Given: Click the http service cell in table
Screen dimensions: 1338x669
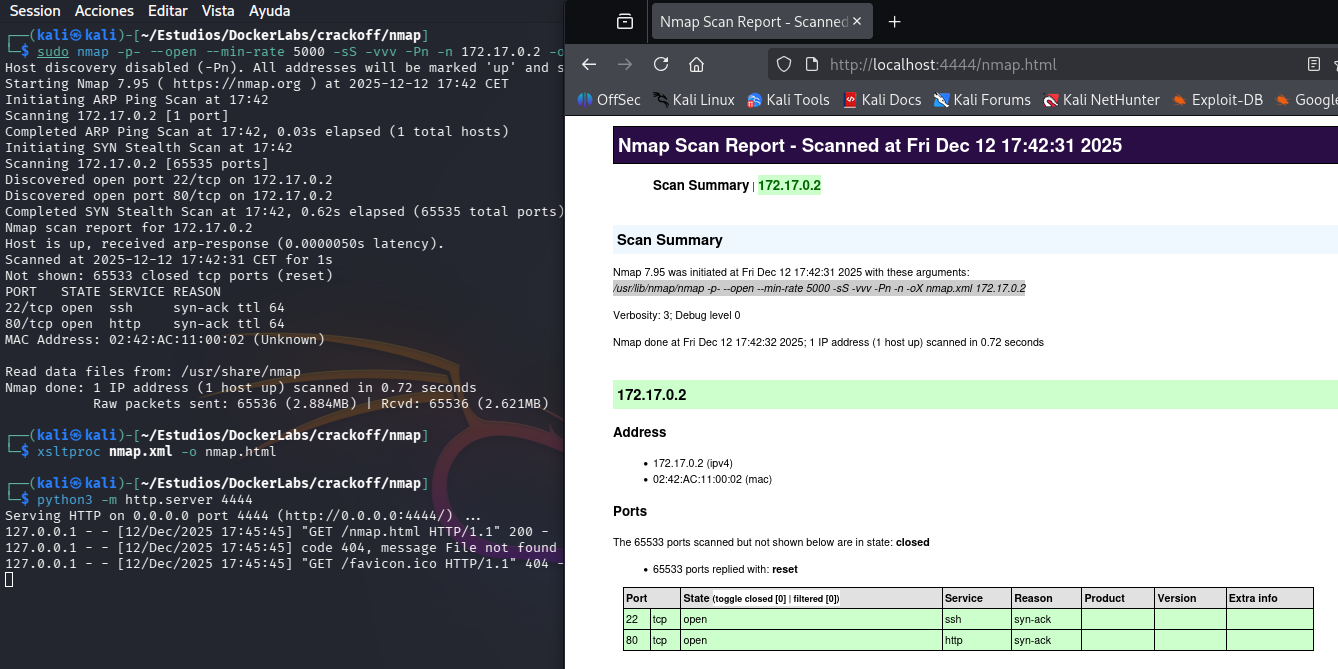Looking at the screenshot, I should click(x=976, y=640).
